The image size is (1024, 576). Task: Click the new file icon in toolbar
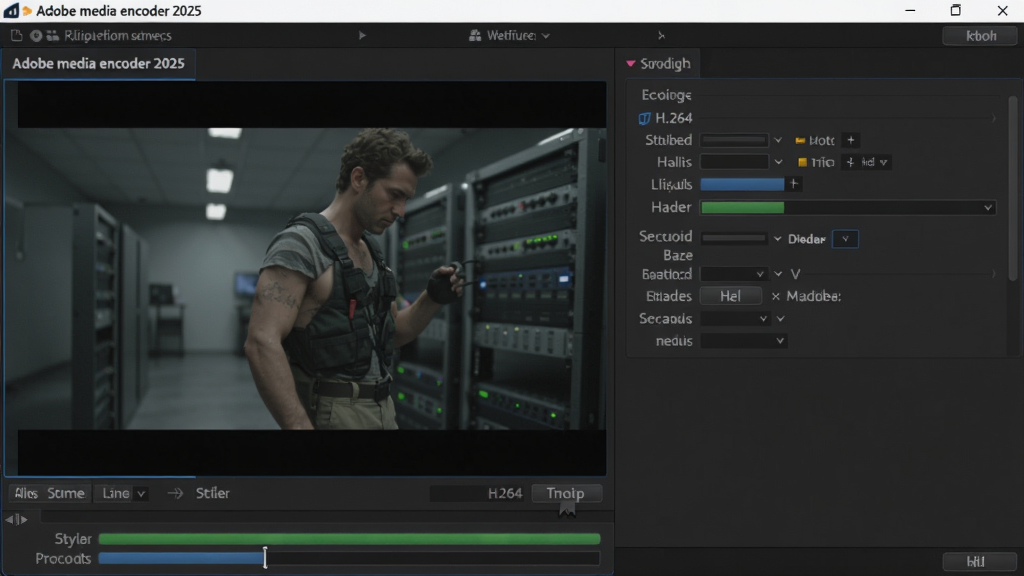pos(16,35)
